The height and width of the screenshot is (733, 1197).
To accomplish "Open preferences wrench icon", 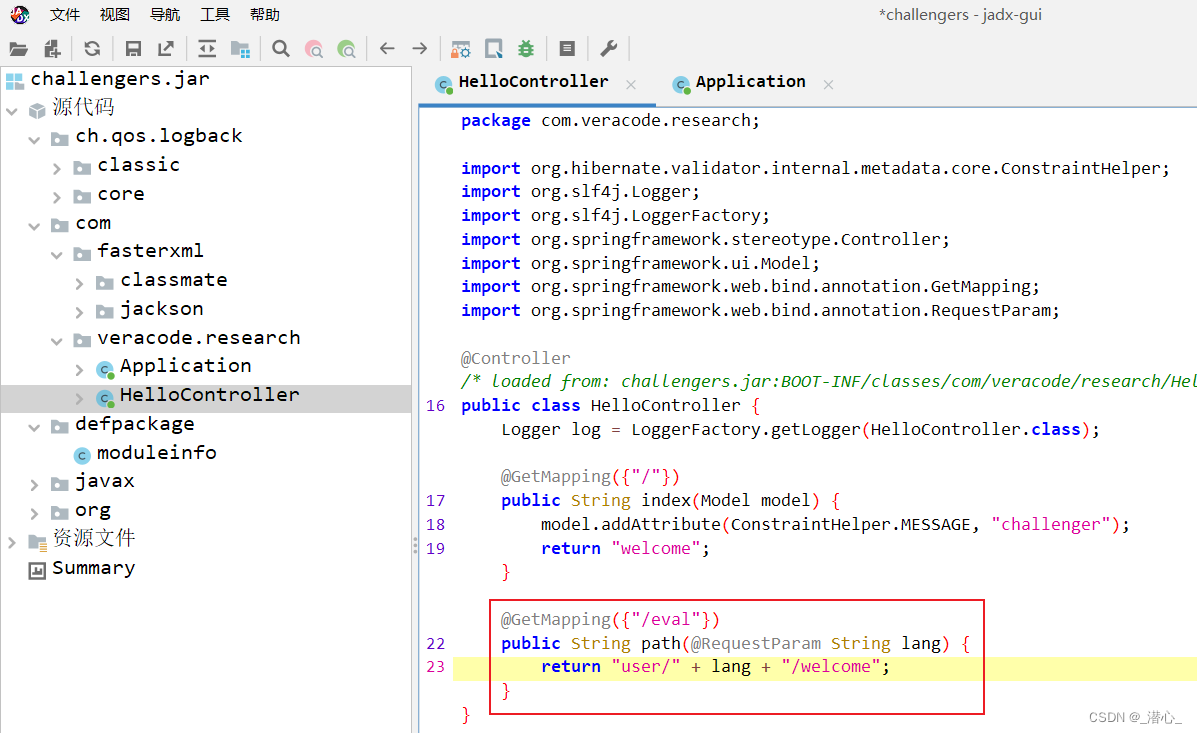I will (608, 49).
